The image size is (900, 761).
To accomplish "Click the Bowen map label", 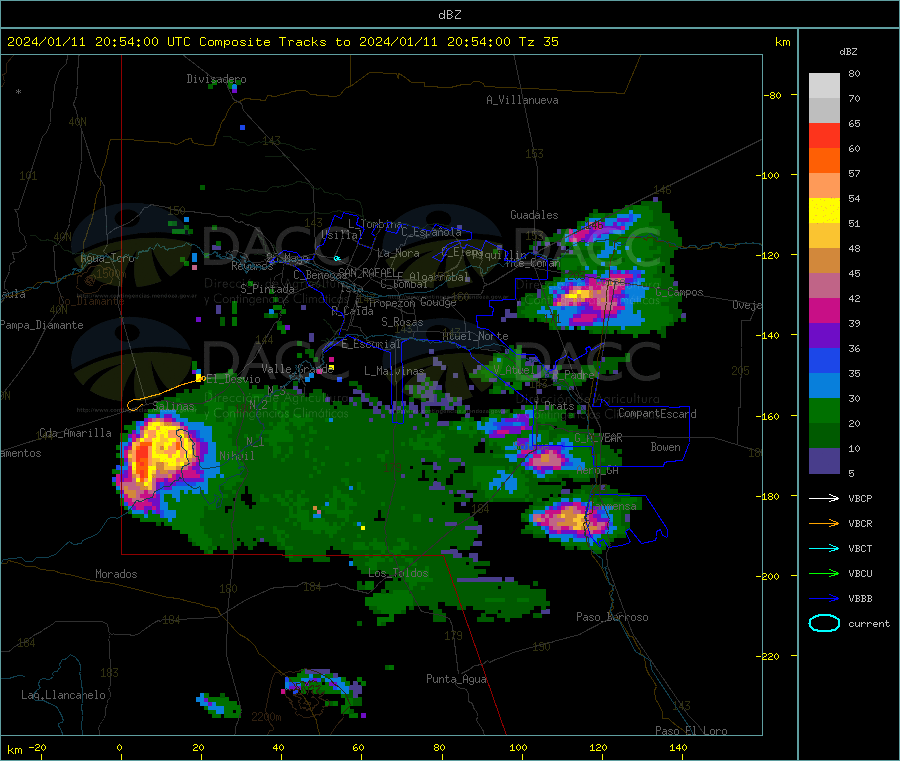I will (665, 447).
